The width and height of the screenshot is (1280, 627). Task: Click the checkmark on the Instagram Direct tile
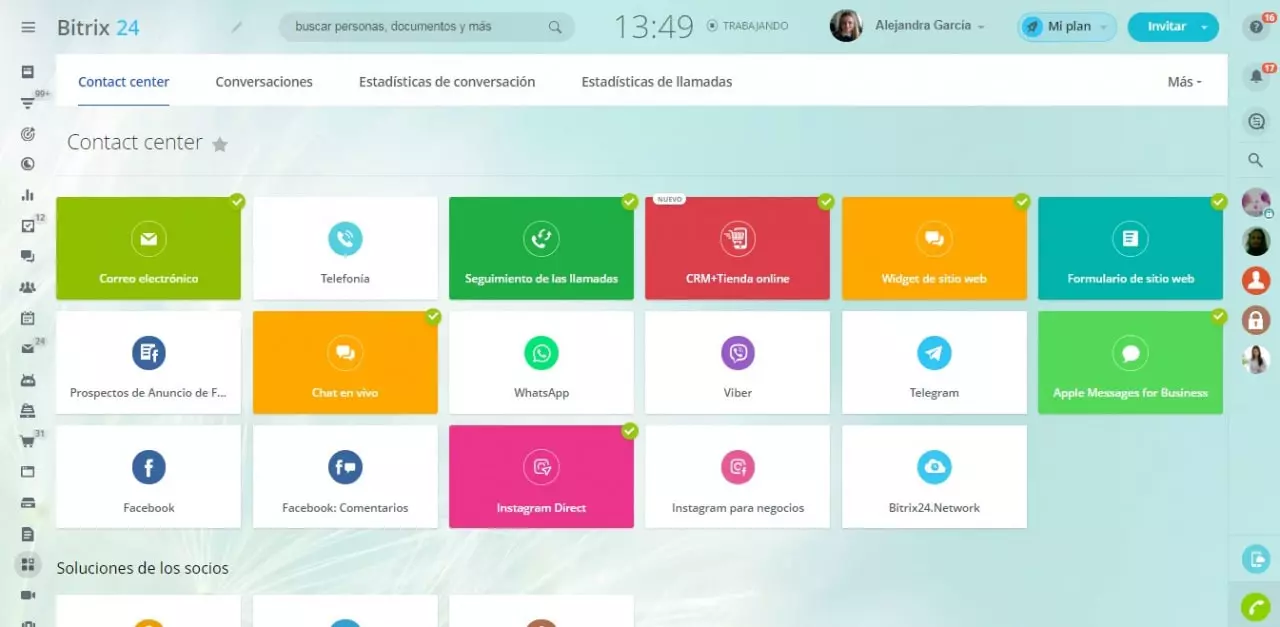629,430
